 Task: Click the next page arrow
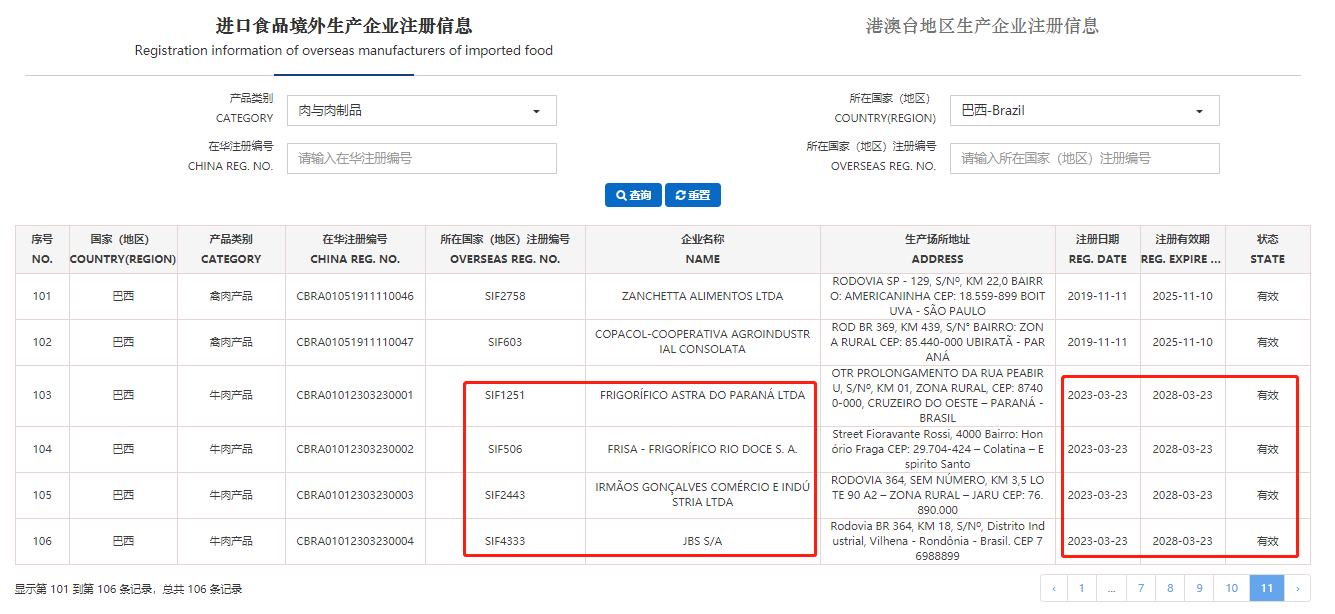pos(1297,588)
